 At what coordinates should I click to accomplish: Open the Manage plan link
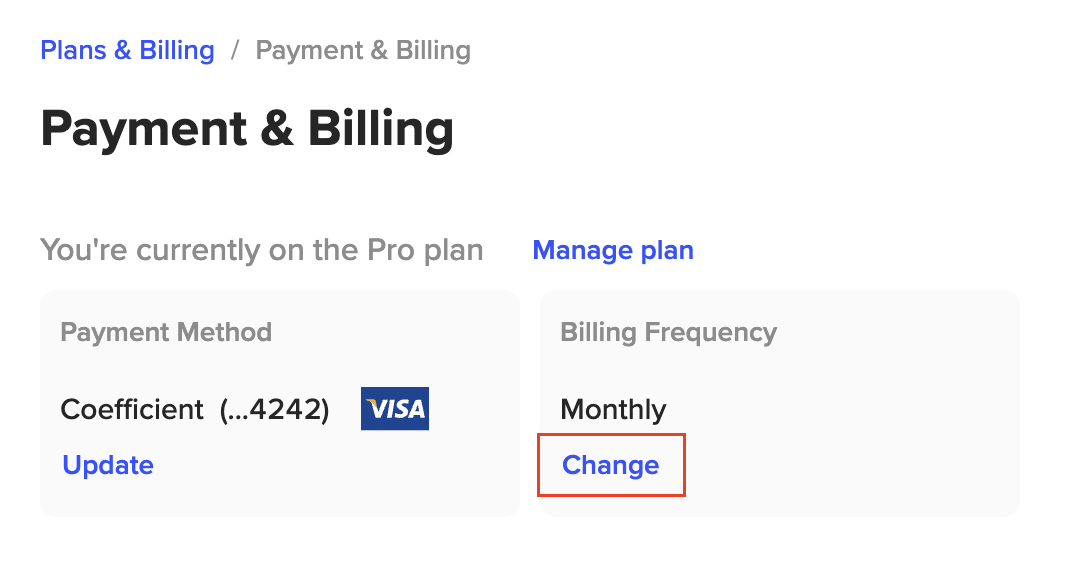pos(613,250)
